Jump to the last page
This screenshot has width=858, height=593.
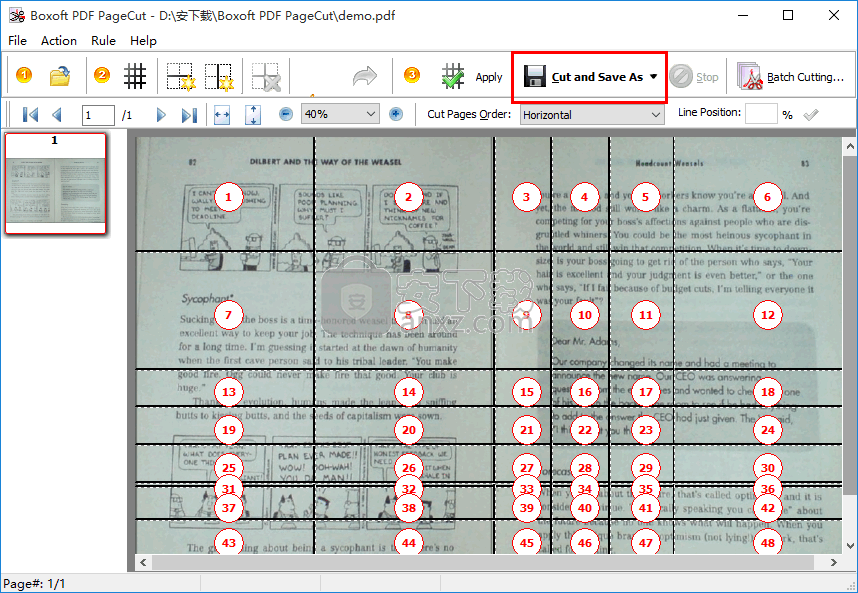pos(189,115)
